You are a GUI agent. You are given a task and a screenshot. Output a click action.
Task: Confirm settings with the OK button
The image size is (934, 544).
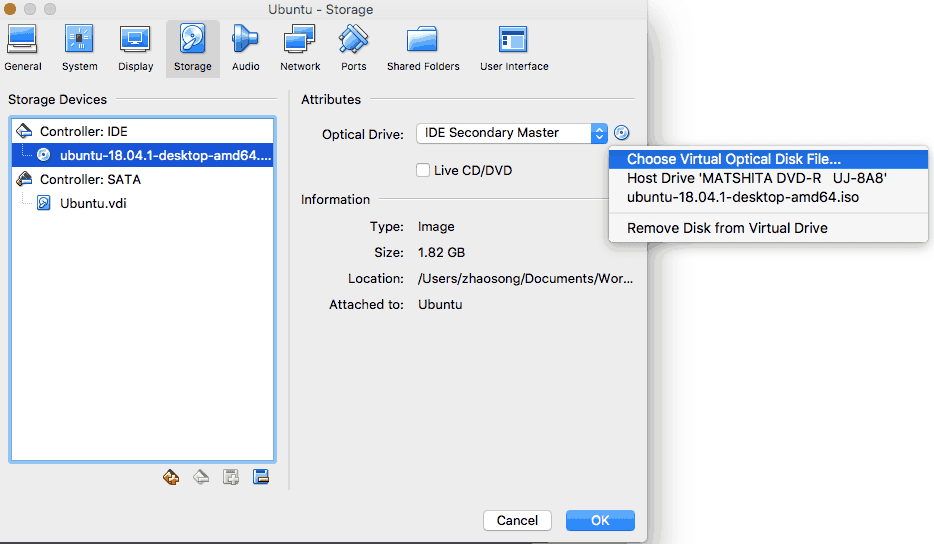pyautogui.click(x=600, y=520)
